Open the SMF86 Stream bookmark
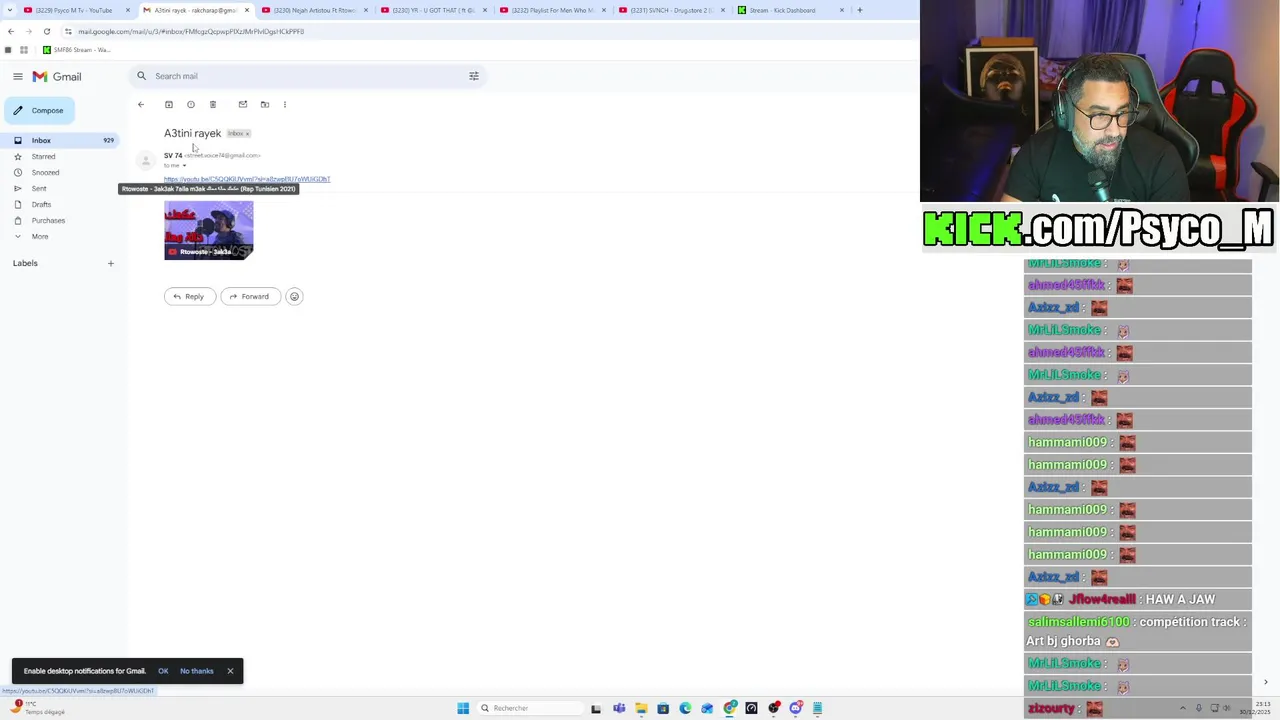Viewport: 1280px width, 720px height. point(76,50)
